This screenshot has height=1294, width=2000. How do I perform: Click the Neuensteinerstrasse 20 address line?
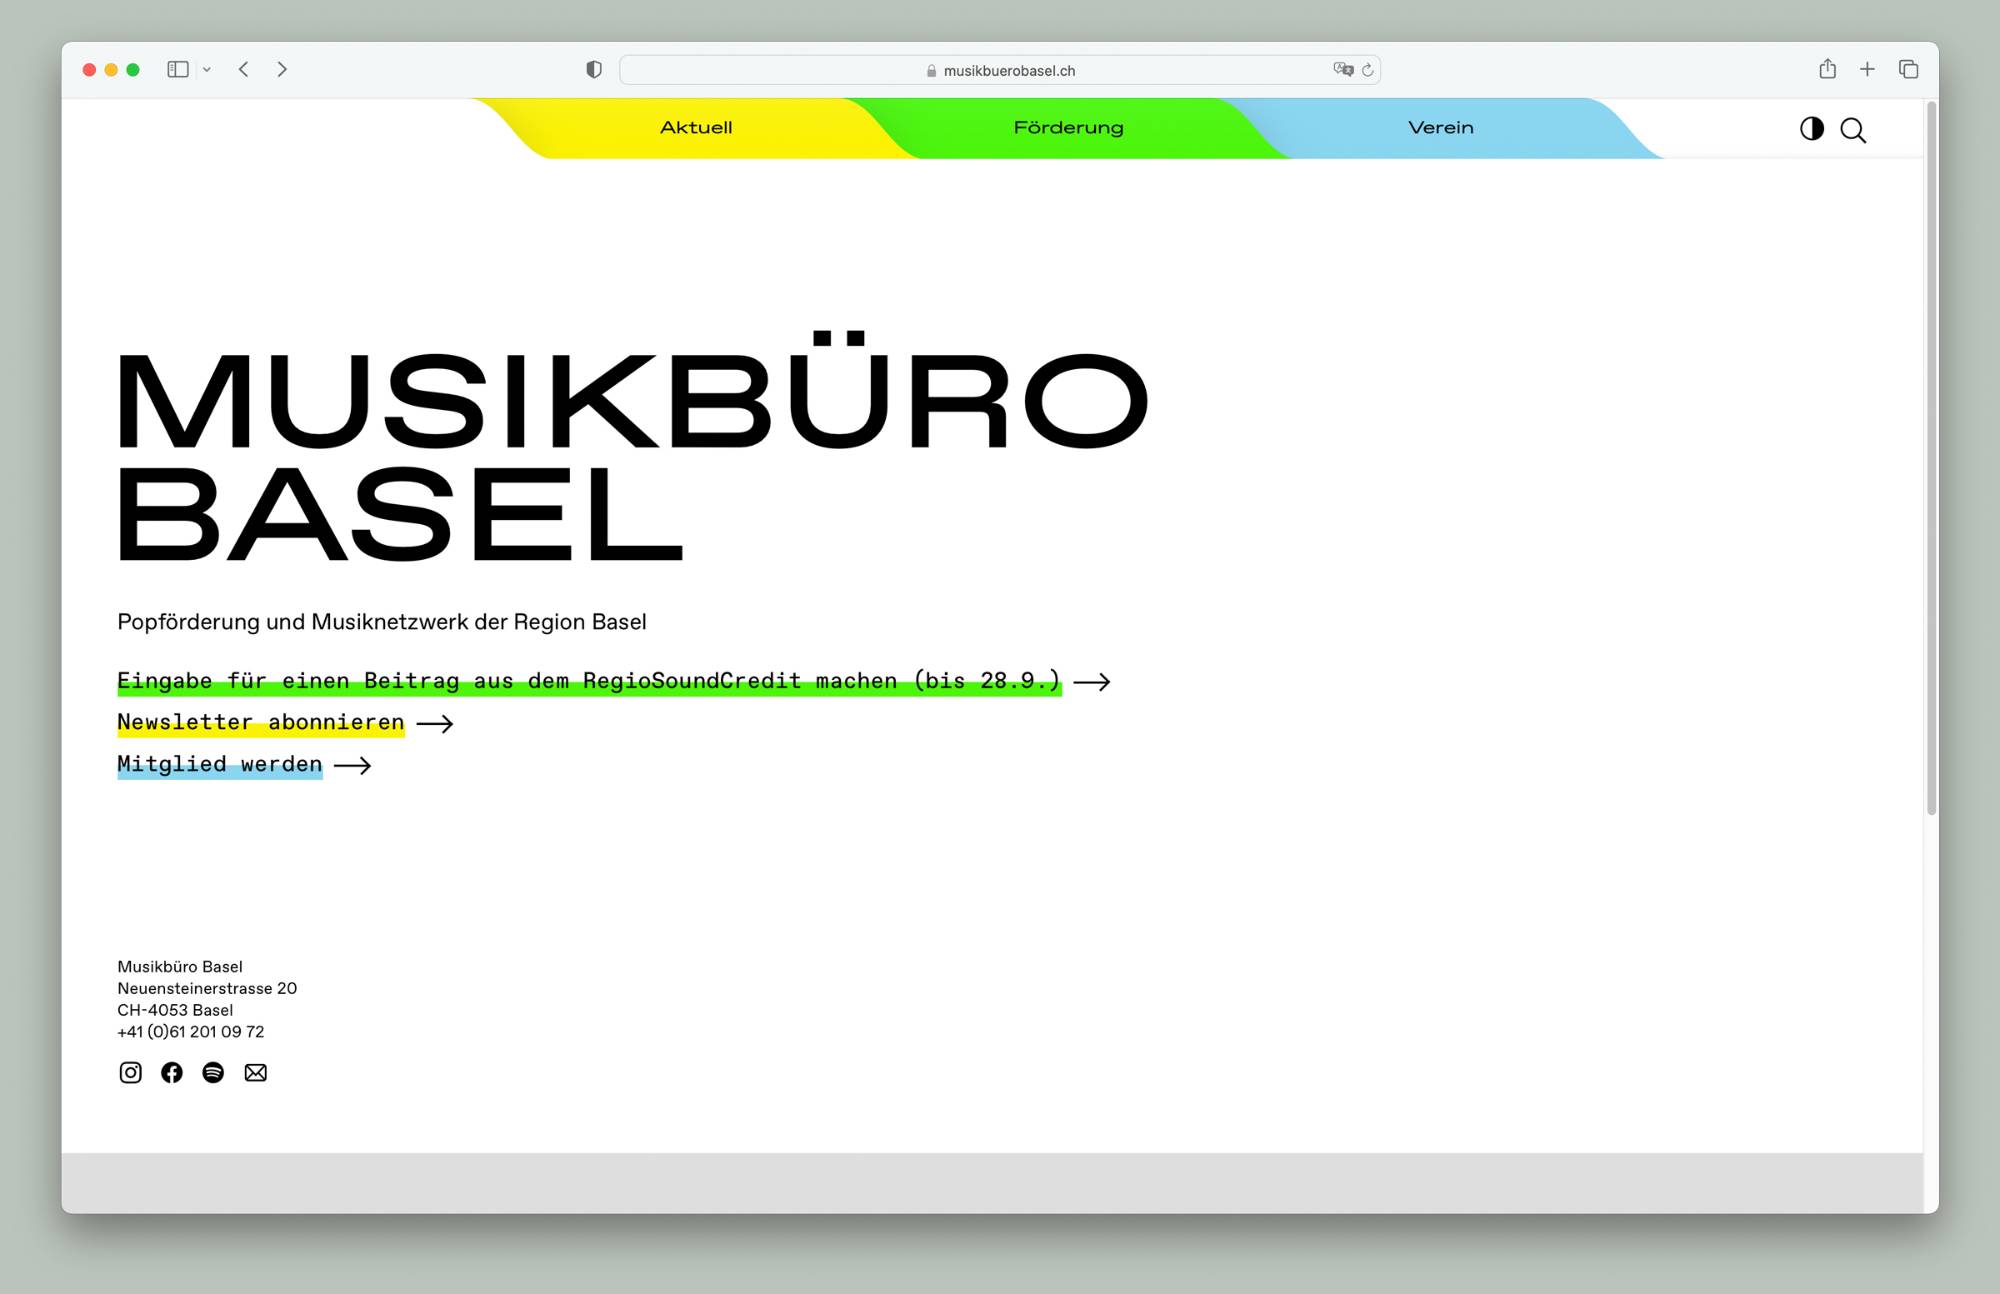pyautogui.click(x=207, y=988)
